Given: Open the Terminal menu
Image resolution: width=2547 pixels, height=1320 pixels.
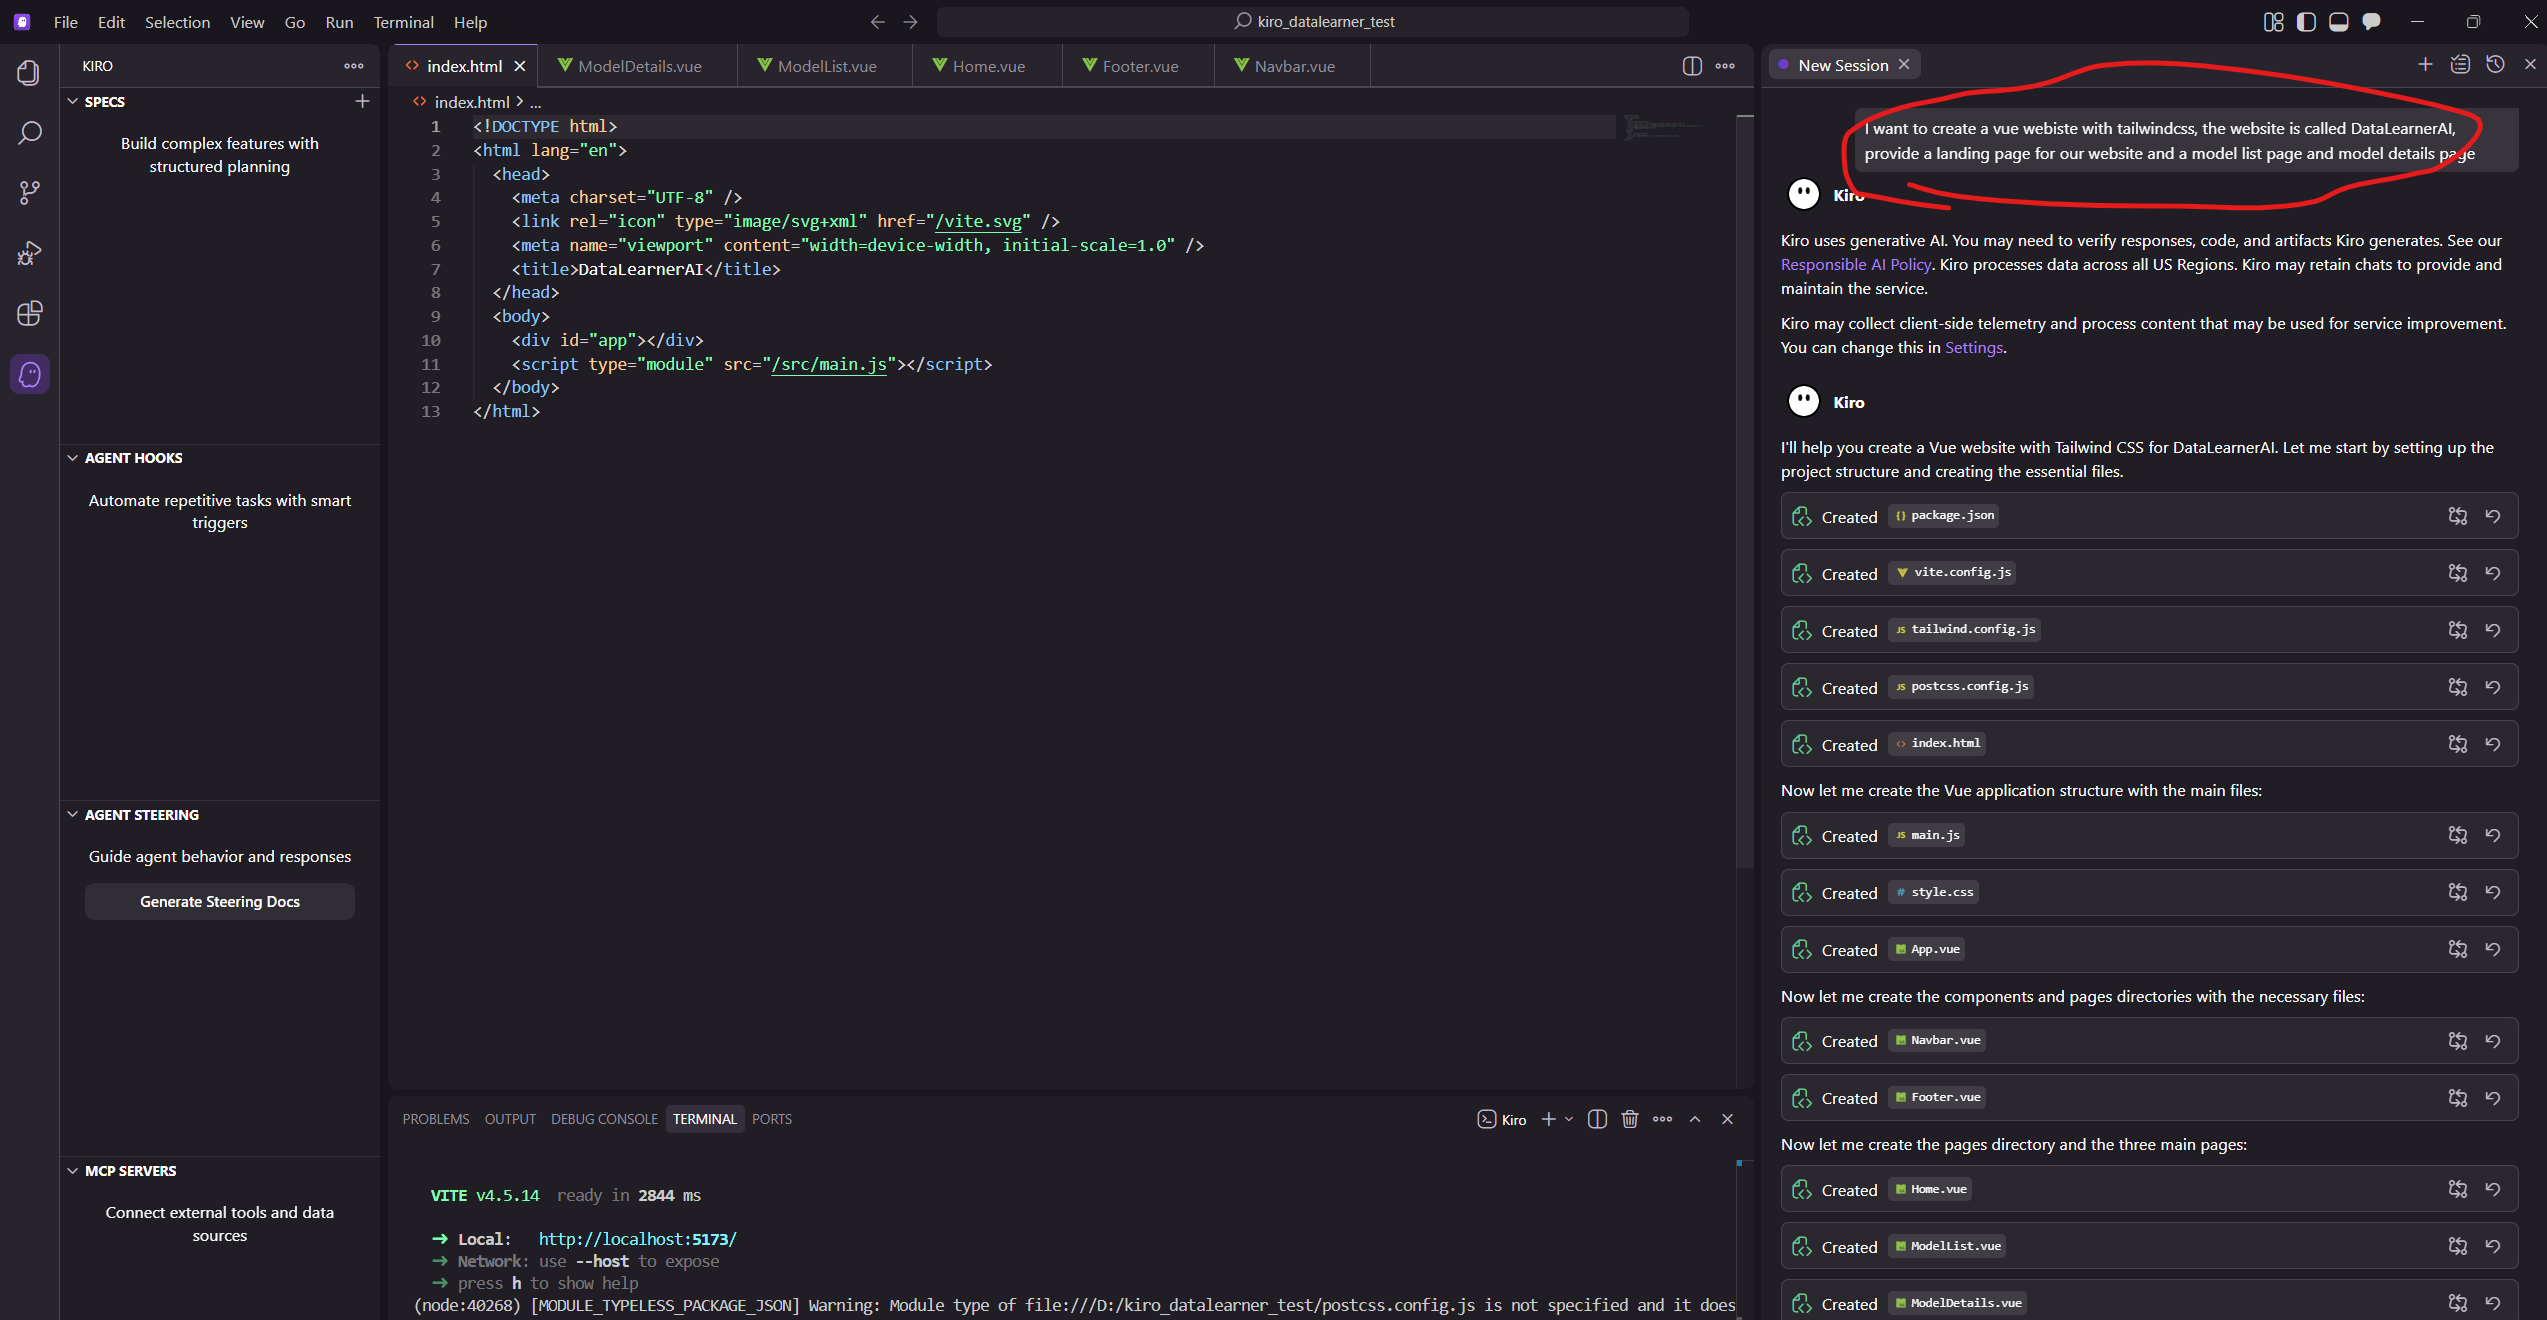Looking at the screenshot, I should click(x=403, y=22).
